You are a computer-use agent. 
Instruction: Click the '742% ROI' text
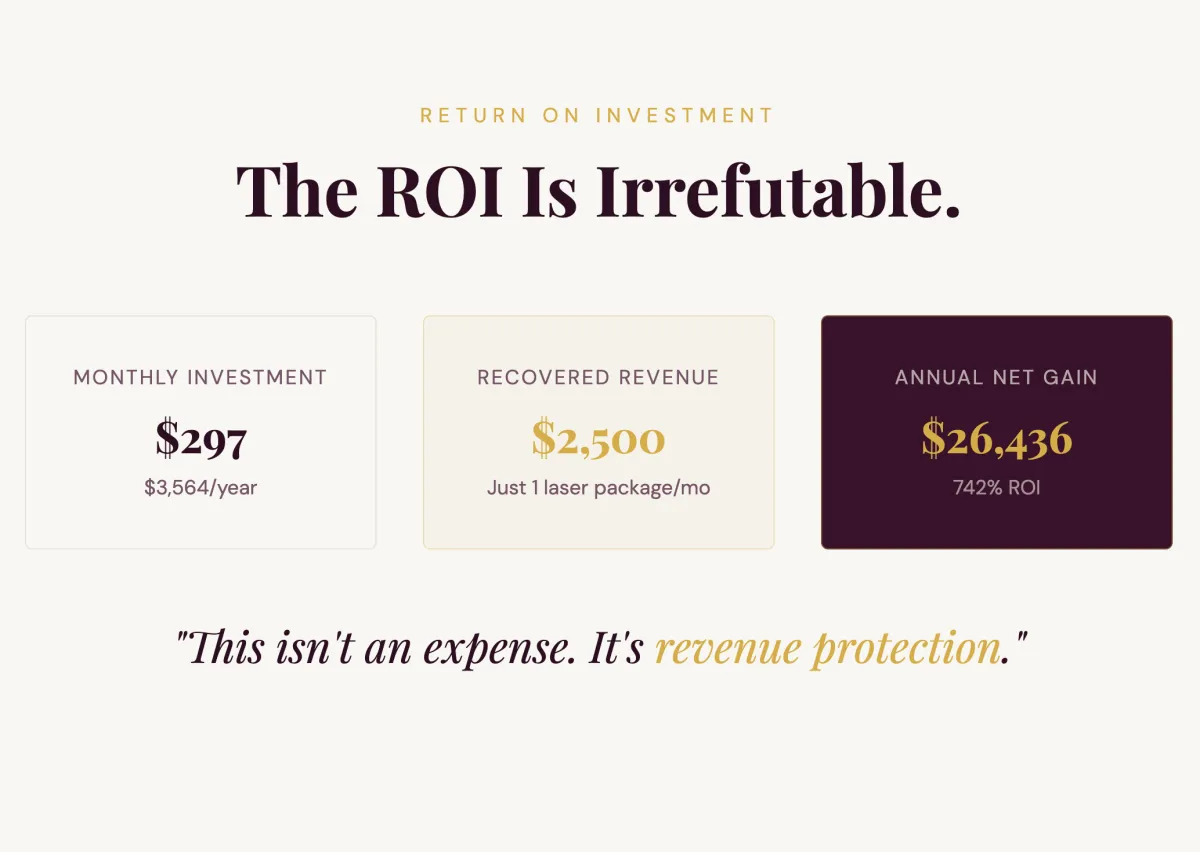tap(996, 488)
